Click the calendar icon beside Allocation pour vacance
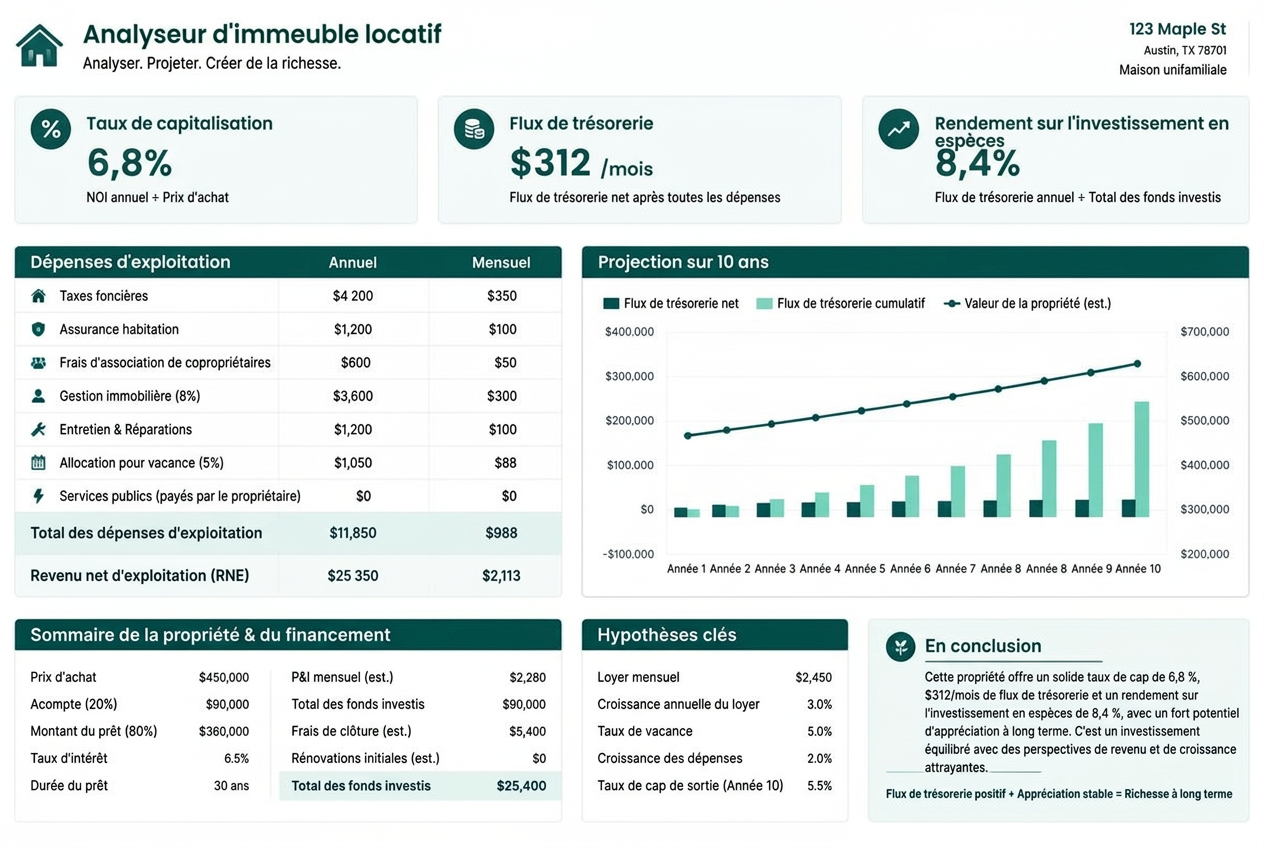Screen dimensions: 1264x848 point(38,462)
